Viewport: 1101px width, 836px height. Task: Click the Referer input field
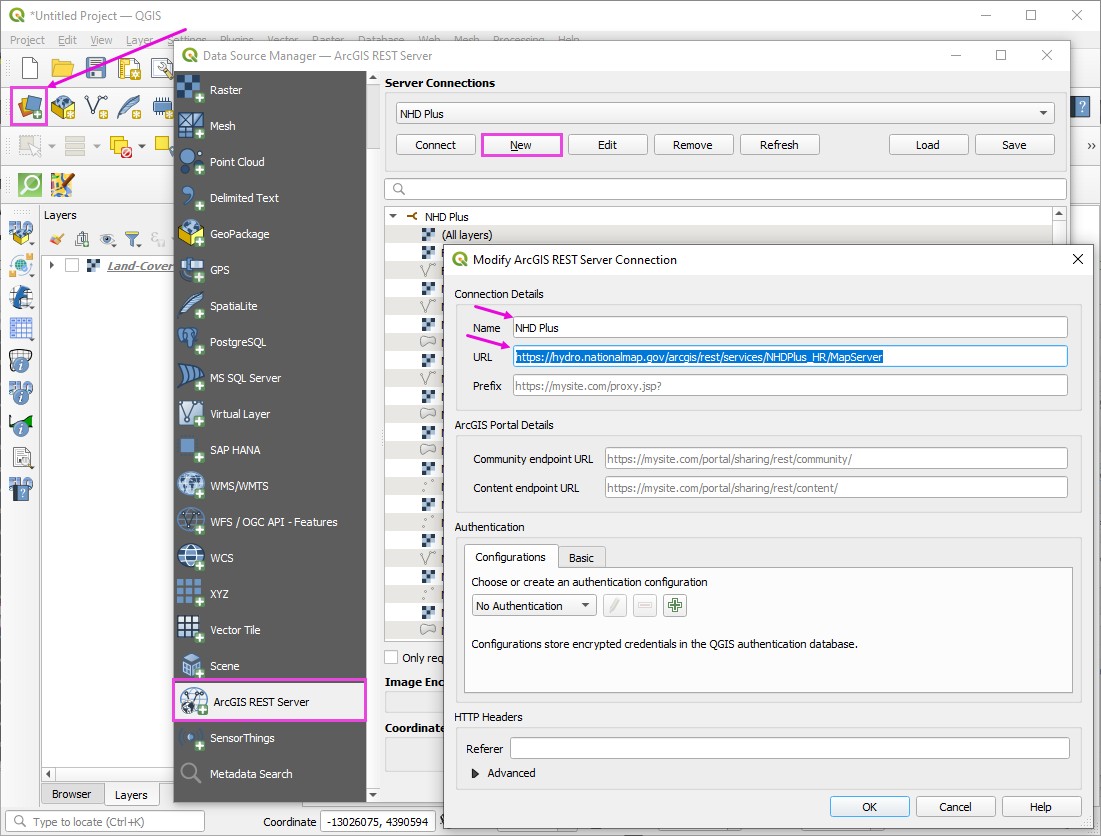coord(789,749)
